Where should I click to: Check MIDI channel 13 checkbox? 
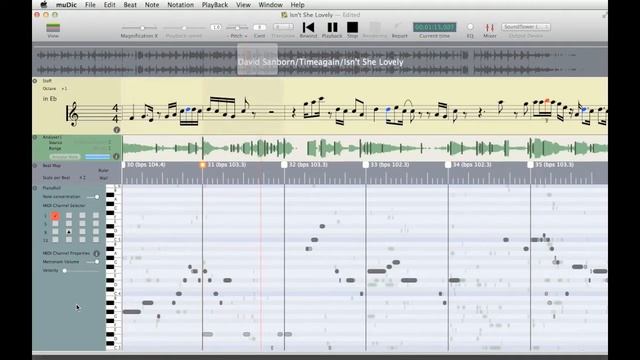coord(55,240)
